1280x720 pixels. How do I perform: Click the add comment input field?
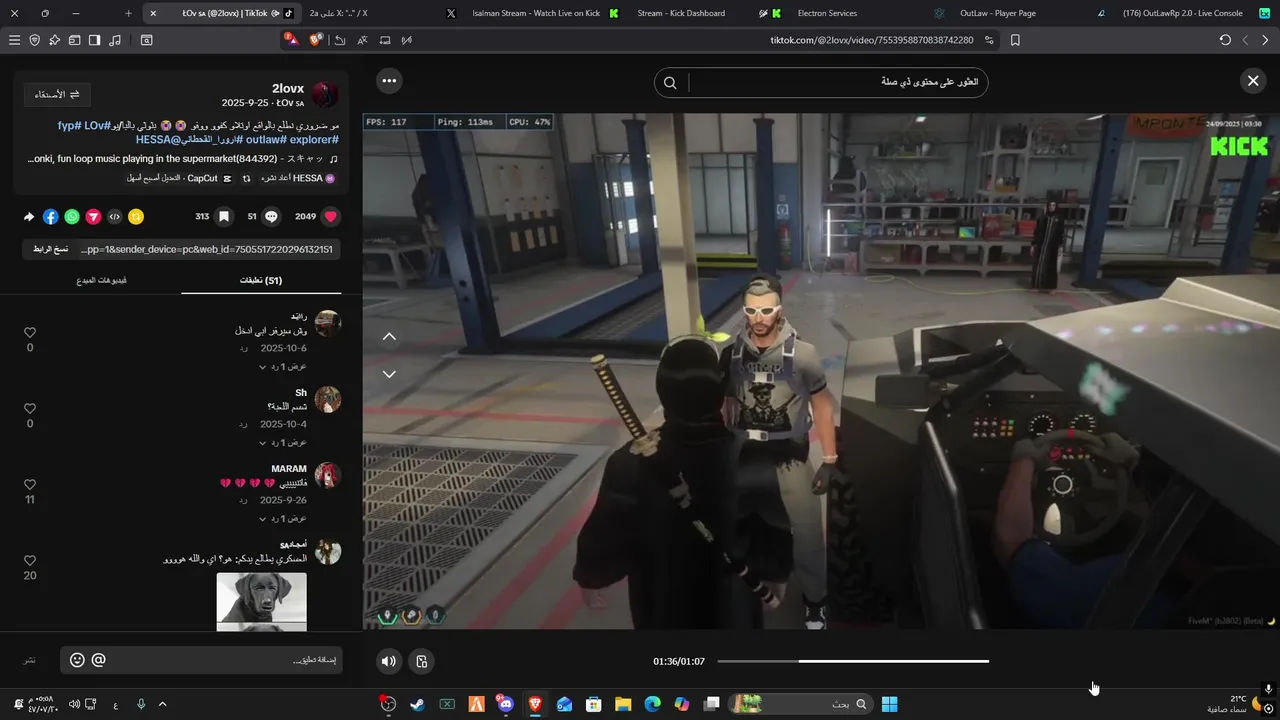[201, 660]
